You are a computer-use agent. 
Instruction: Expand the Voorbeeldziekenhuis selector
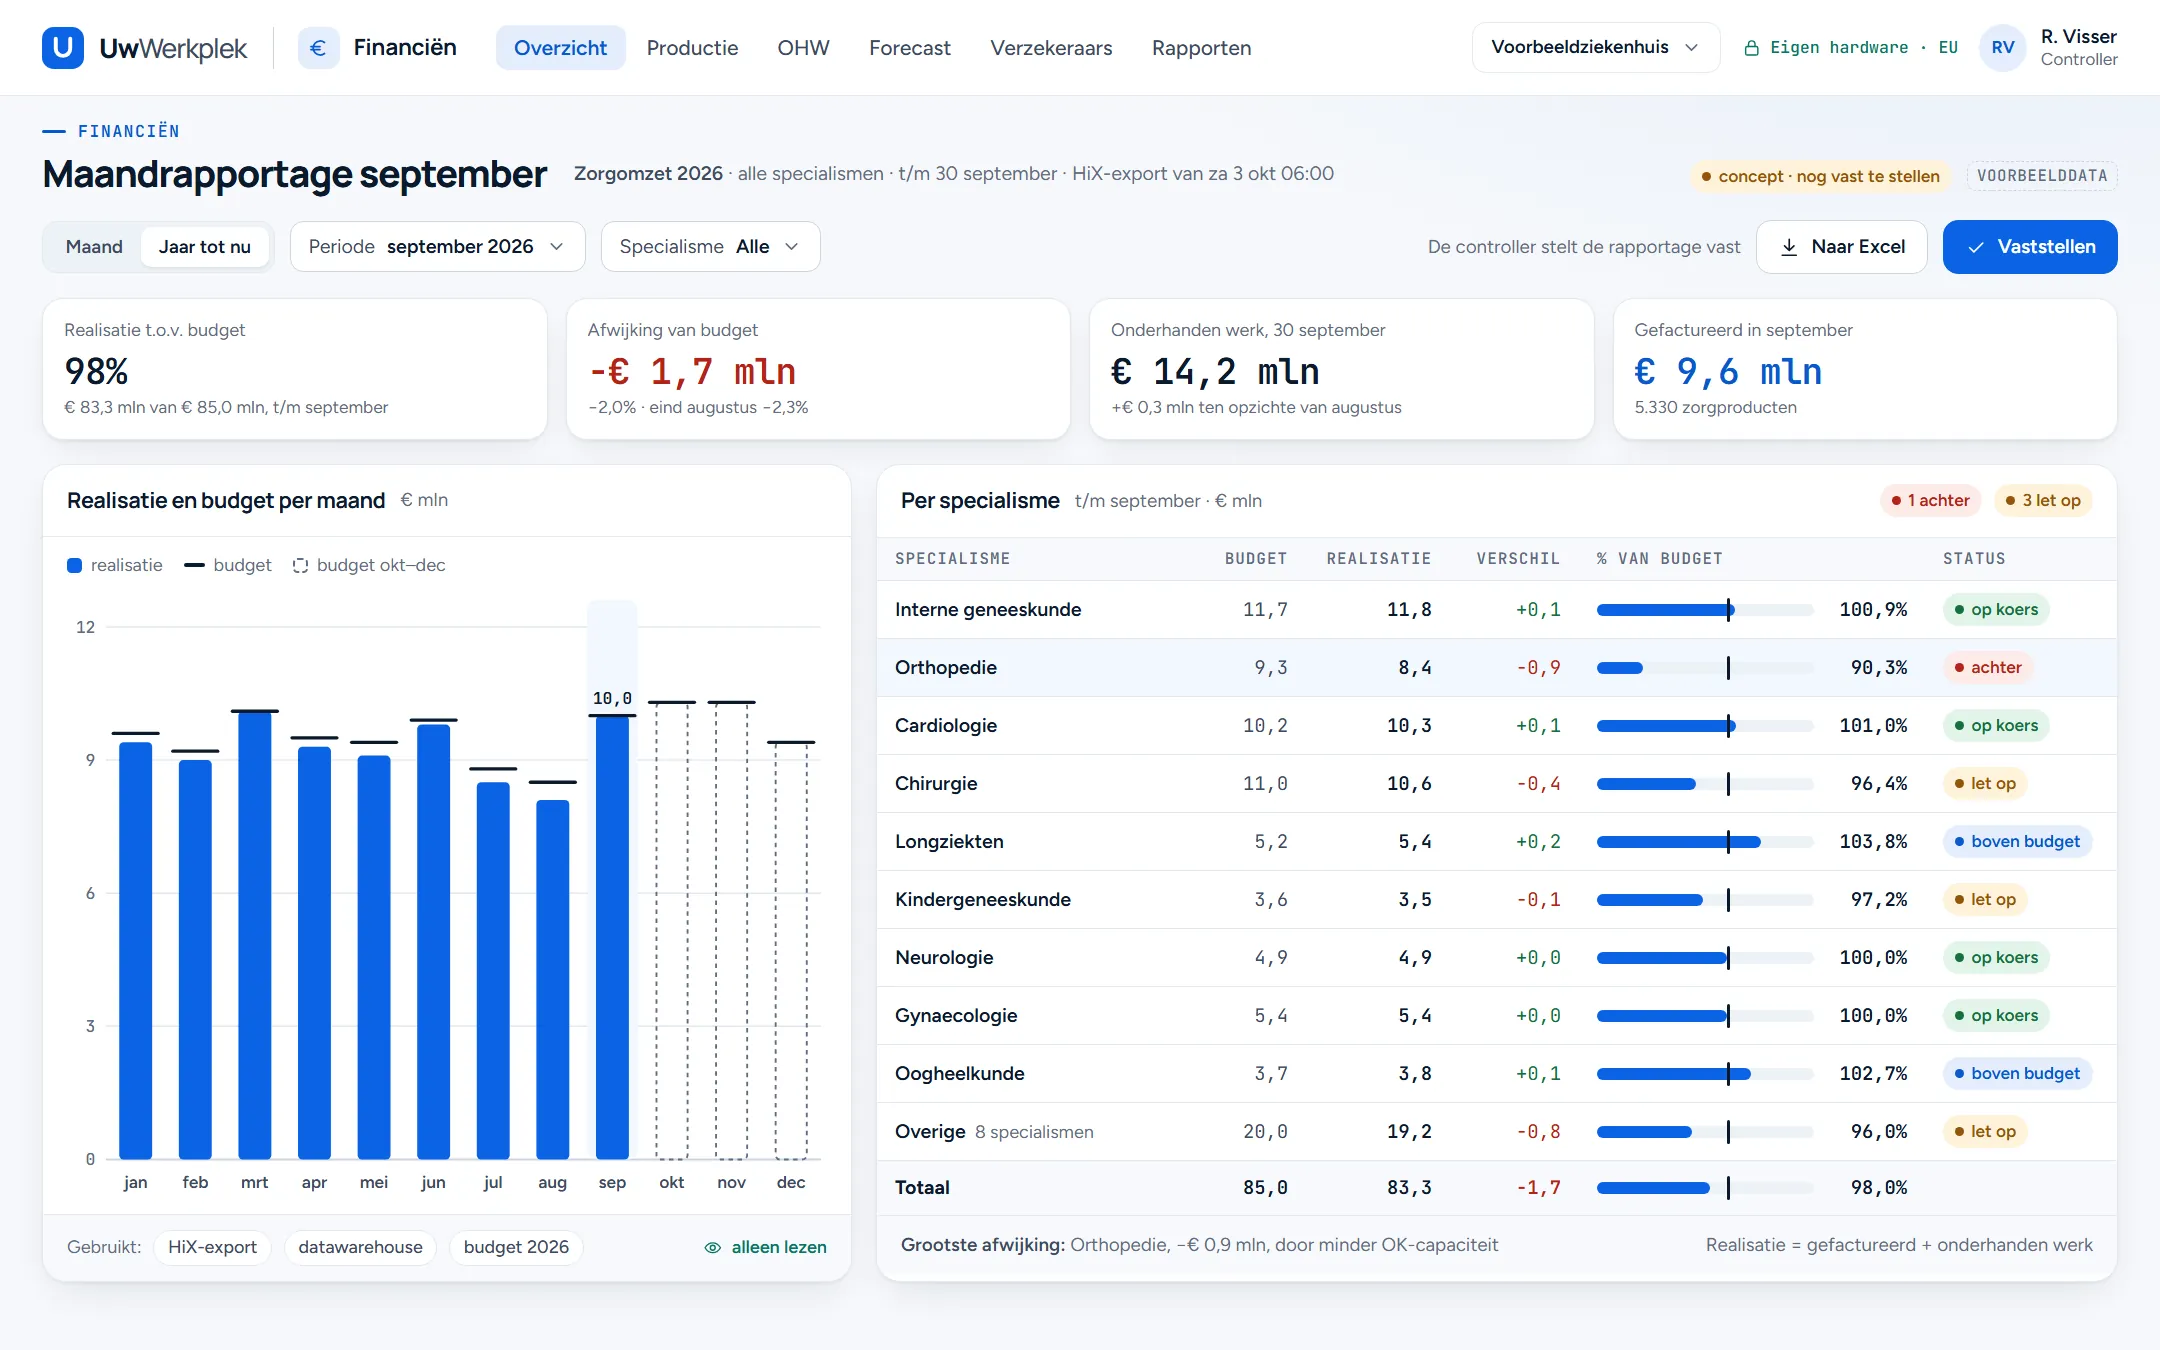1595,48
